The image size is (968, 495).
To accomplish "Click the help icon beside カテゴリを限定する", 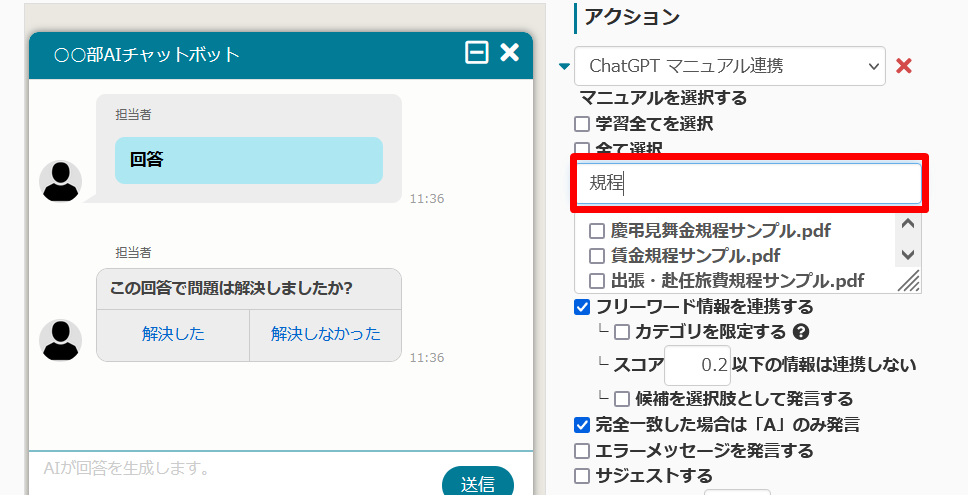I will point(800,332).
